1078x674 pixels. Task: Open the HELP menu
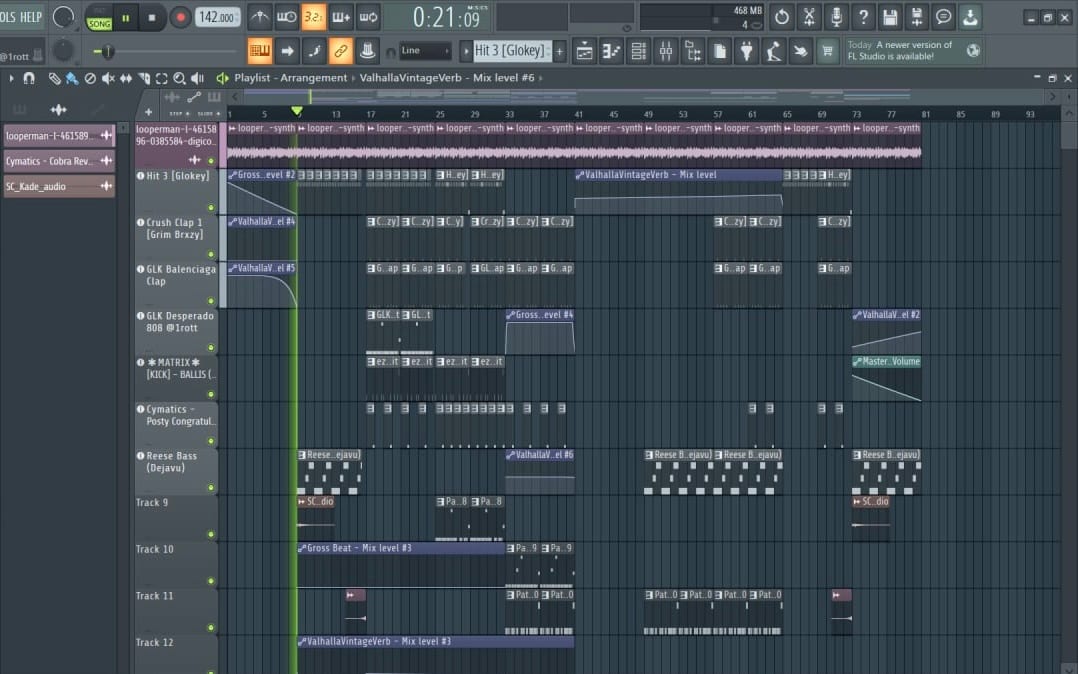30,17
